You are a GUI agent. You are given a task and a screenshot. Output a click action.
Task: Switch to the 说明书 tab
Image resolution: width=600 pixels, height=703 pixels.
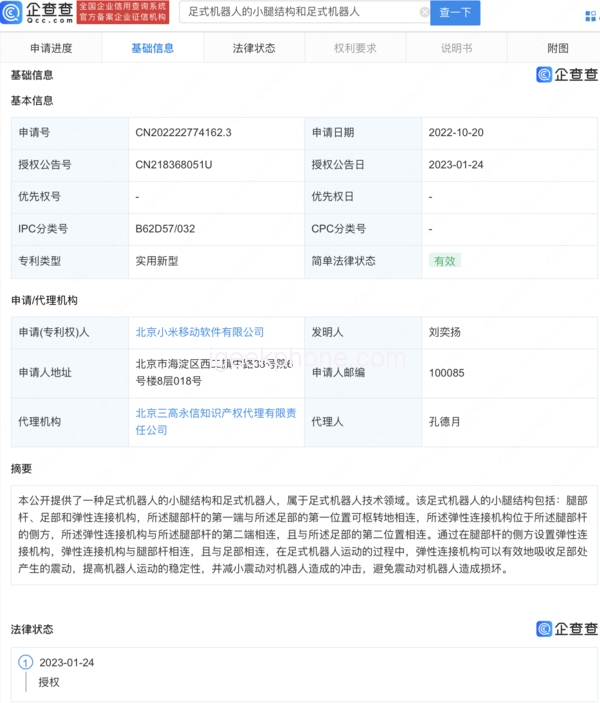[x=456, y=48]
